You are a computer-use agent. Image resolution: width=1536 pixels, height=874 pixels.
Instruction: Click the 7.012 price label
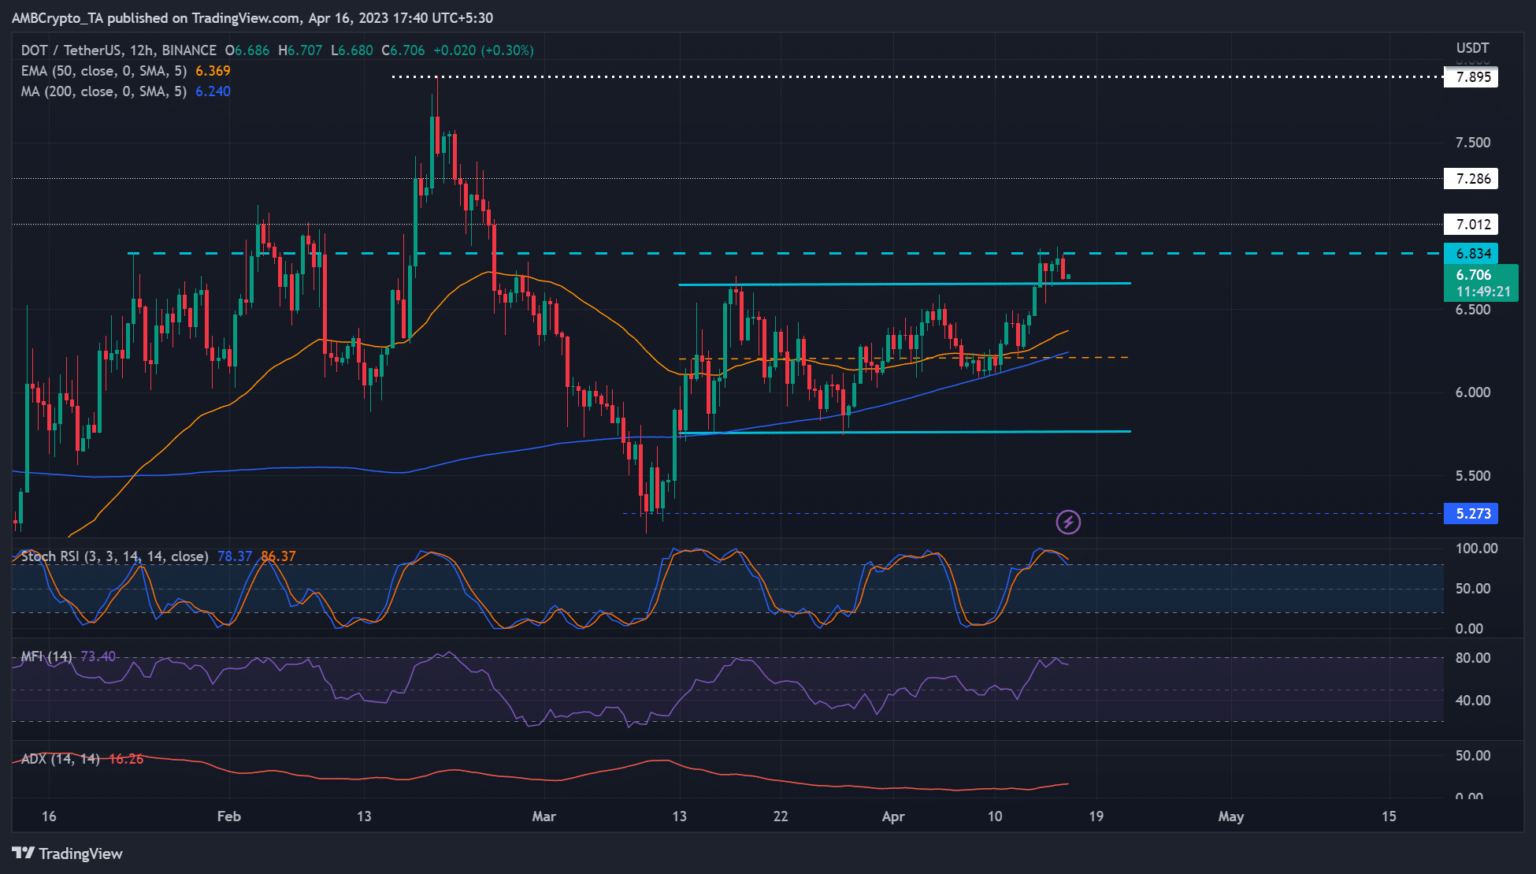[1471, 225]
